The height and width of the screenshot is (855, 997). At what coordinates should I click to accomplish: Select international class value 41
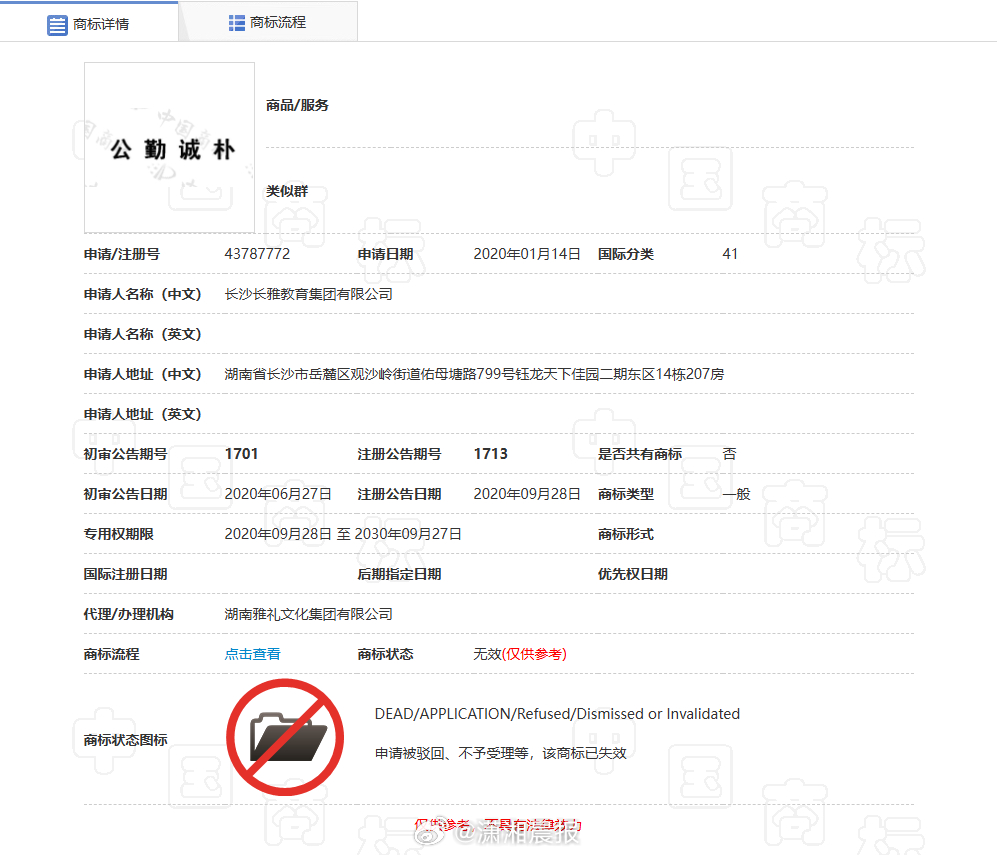pos(730,254)
